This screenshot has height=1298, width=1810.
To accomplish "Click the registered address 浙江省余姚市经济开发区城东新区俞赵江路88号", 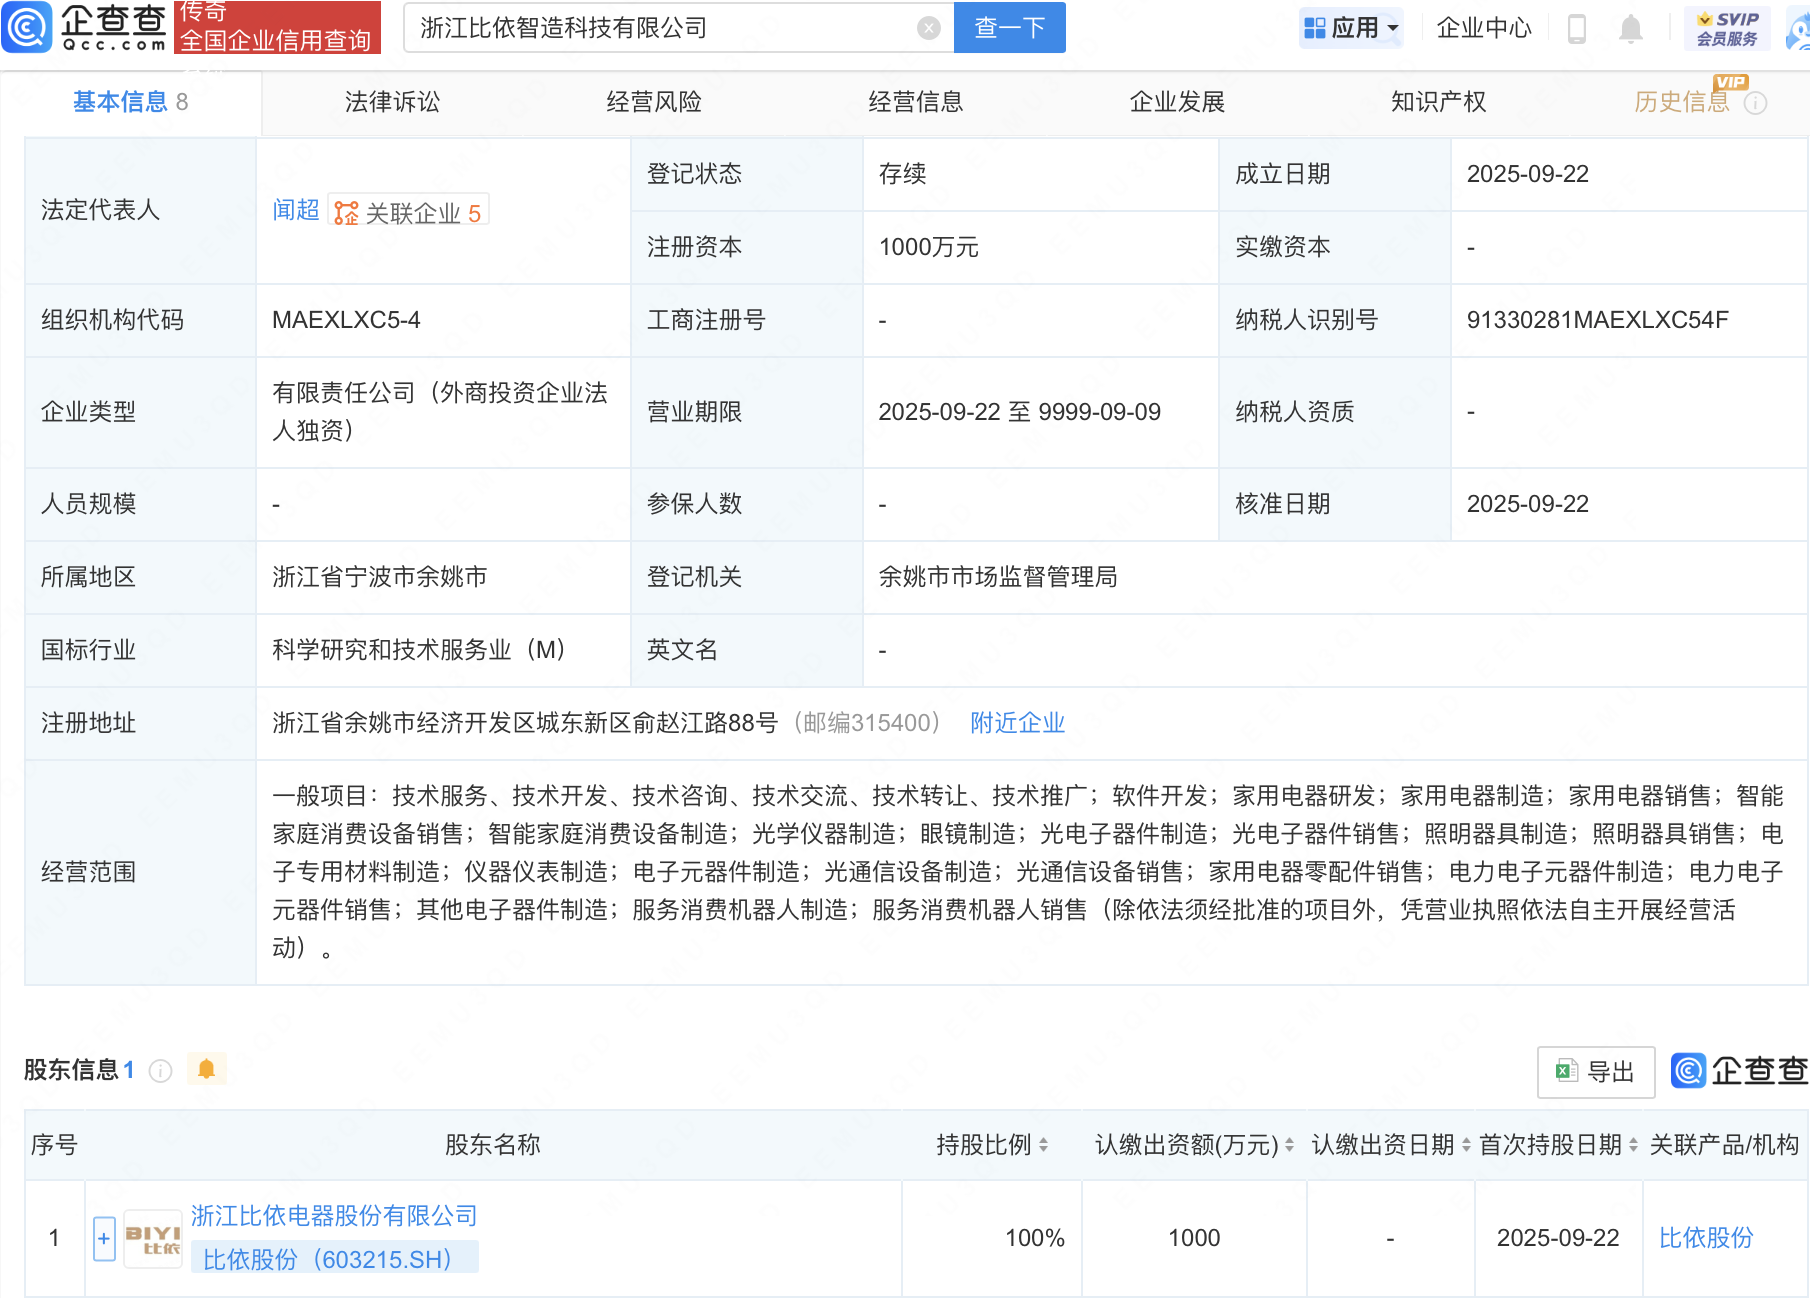I will [x=524, y=723].
